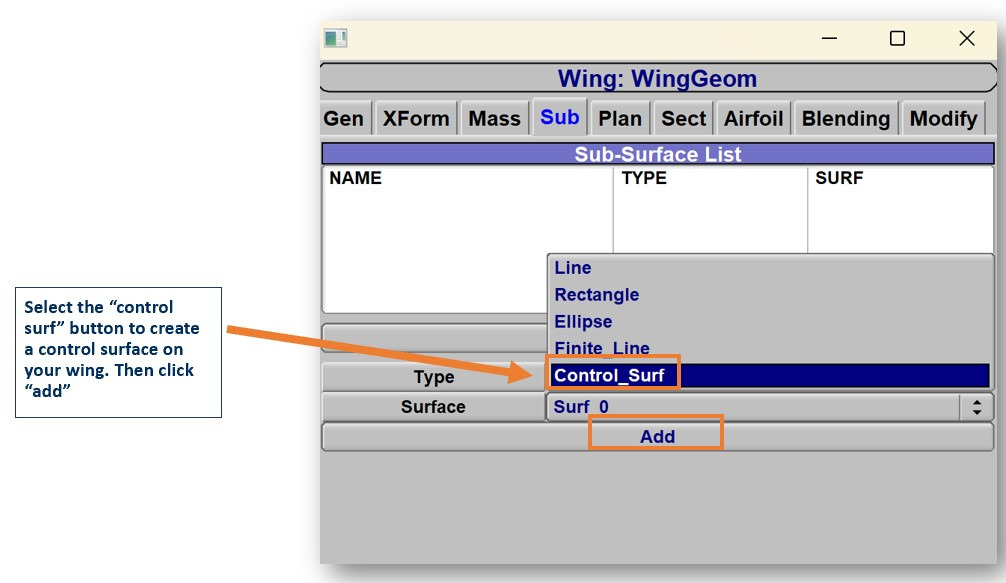Image resolution: width=1006 pixels, height=583 pixels.
Task: Click the SURF column header
Action: tap(839, 179)
